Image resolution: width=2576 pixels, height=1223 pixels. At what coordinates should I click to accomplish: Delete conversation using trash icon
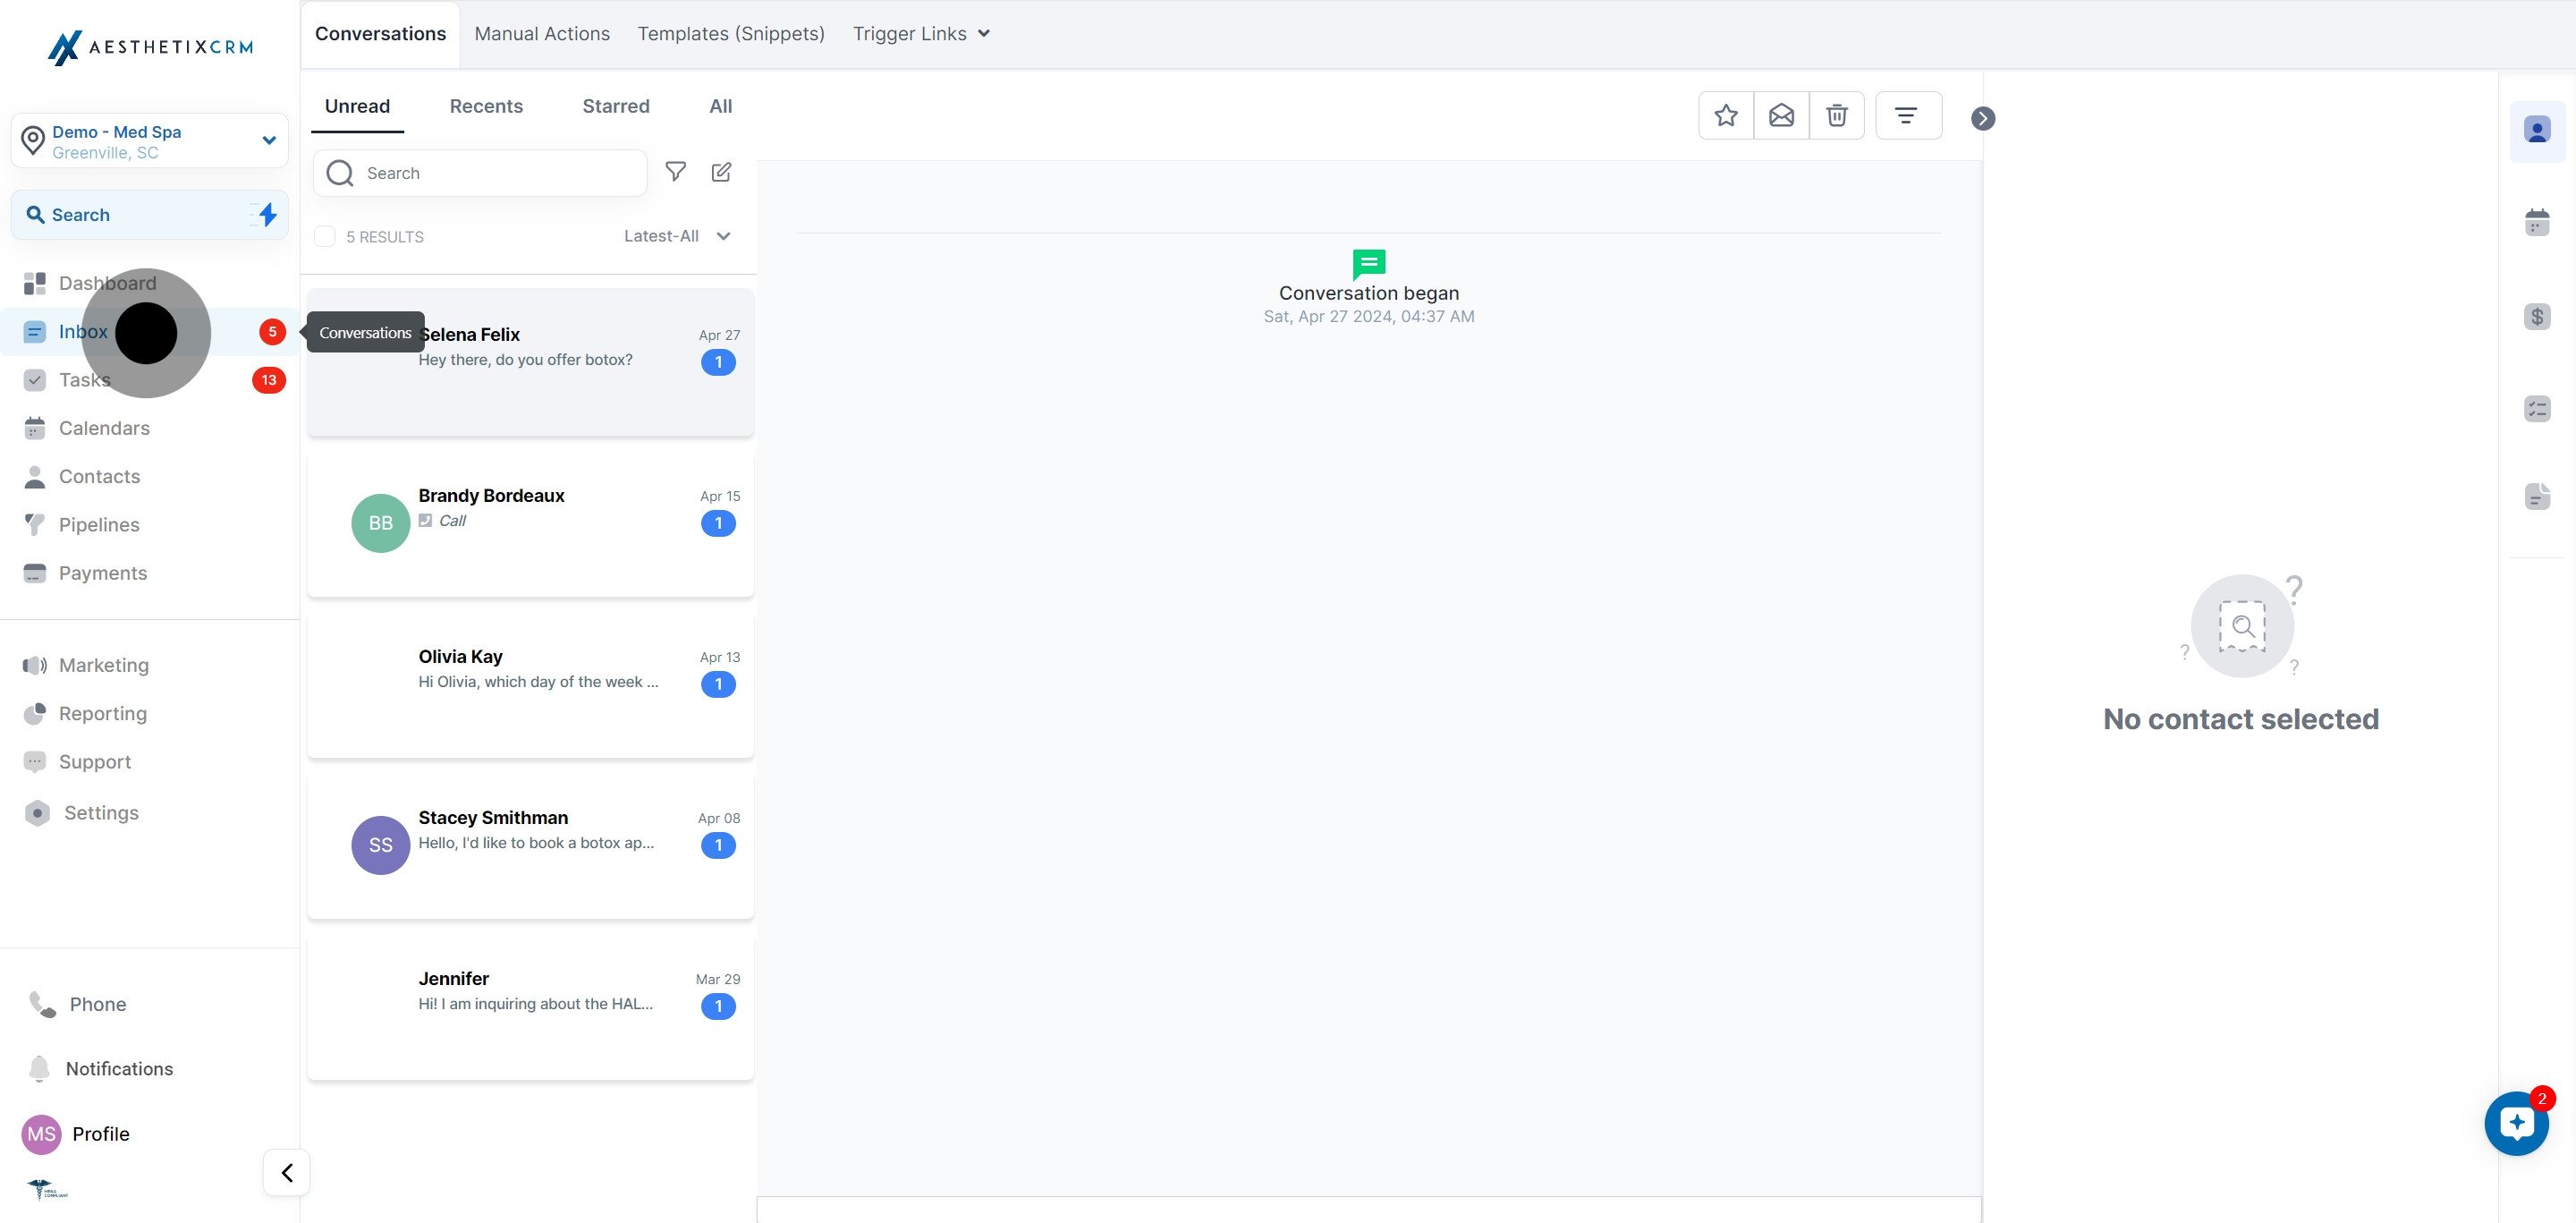[1836, 116]
